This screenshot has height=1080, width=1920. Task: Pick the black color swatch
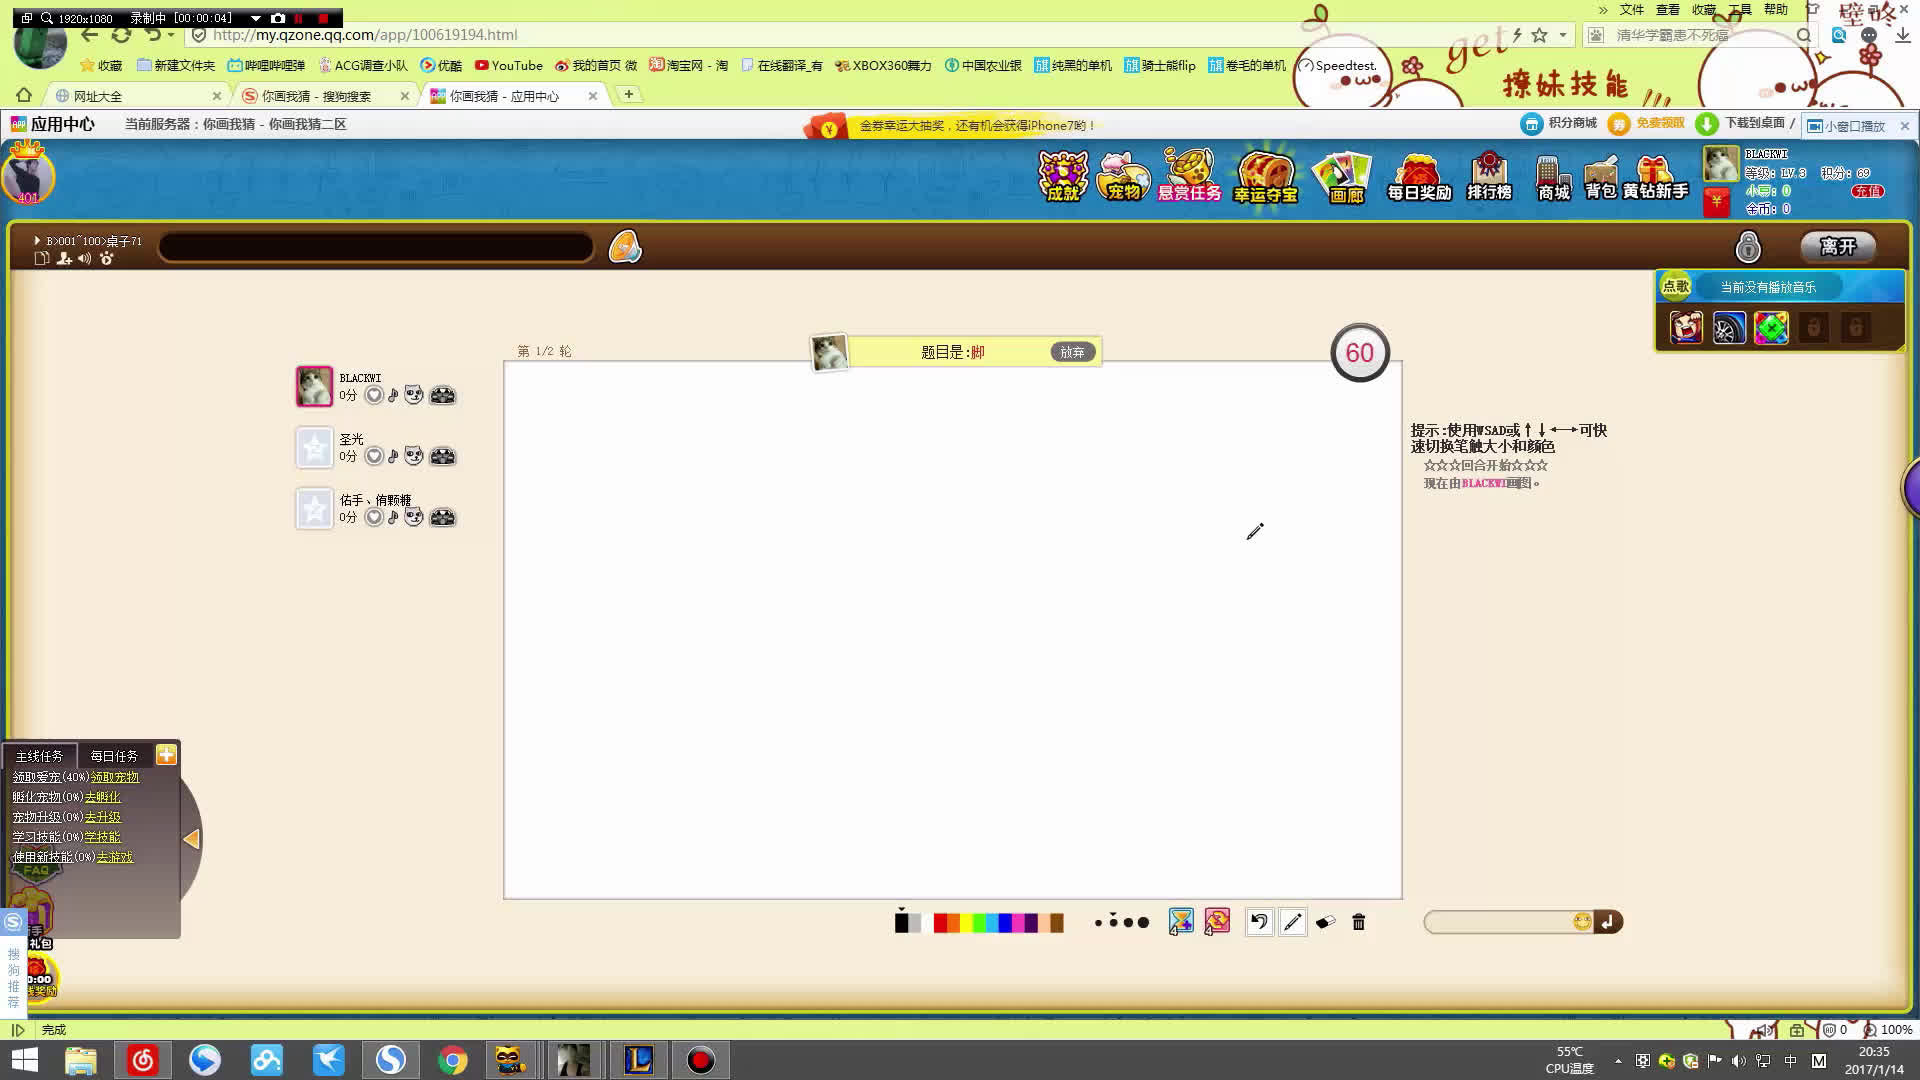901,922
